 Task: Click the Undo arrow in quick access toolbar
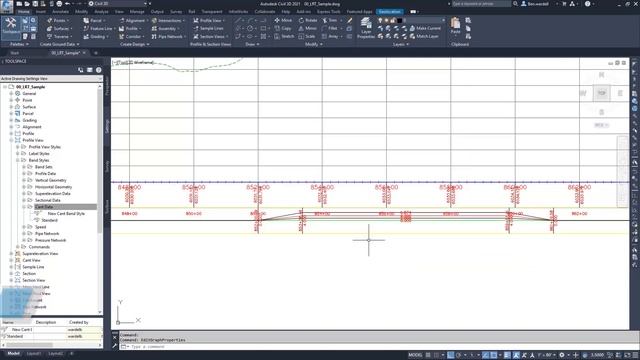(x=67, y=4)
